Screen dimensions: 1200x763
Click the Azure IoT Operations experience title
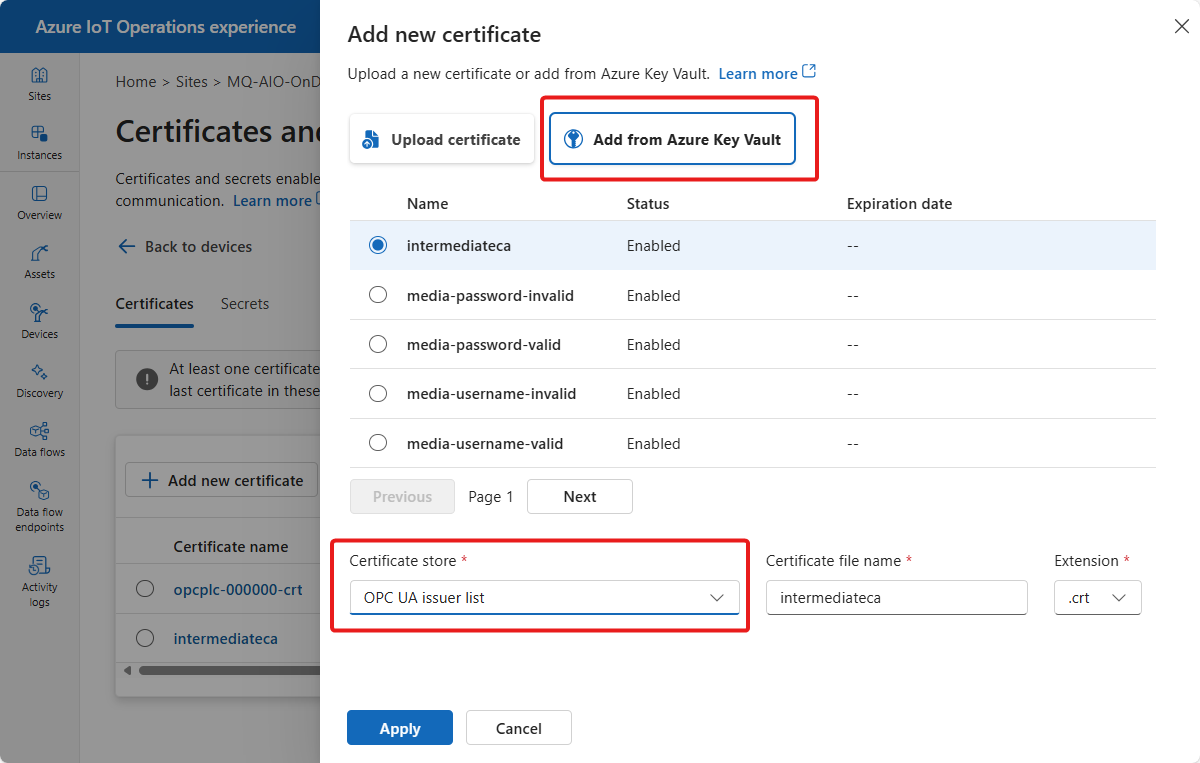(166, 27)
